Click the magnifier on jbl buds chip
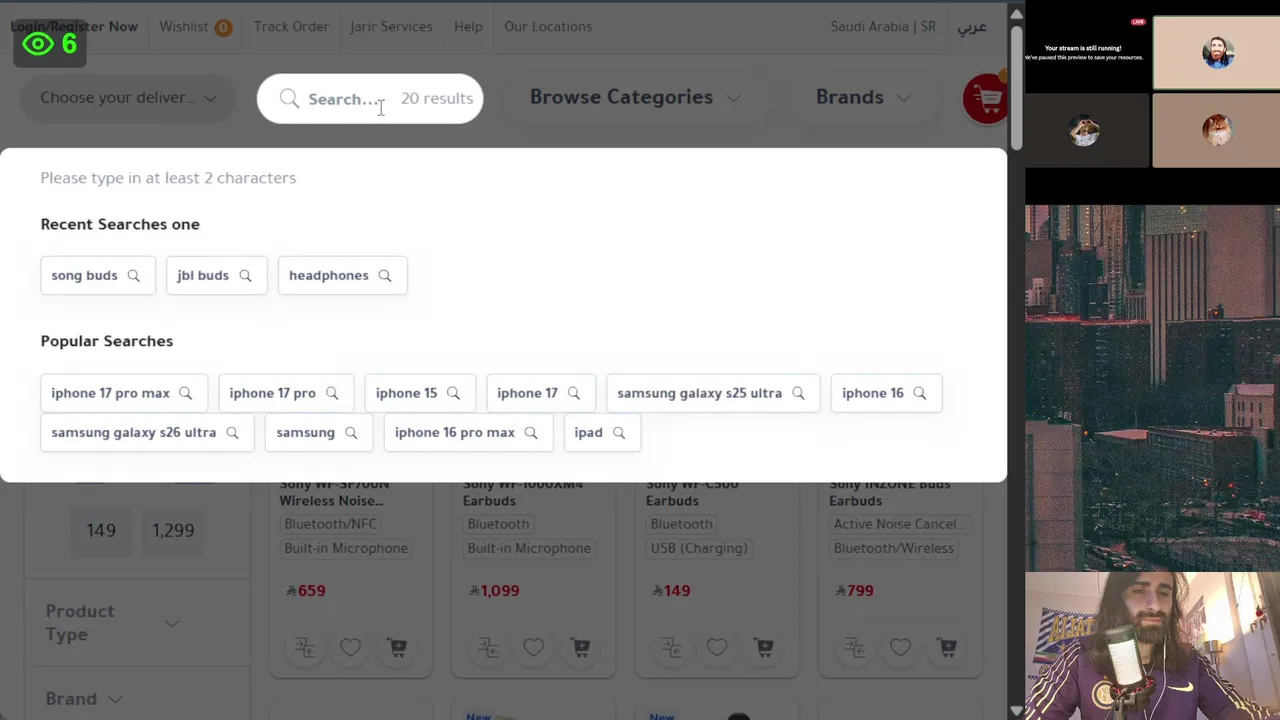The image size is (1280, 720). pyautogui.click(x=245, y=275)
